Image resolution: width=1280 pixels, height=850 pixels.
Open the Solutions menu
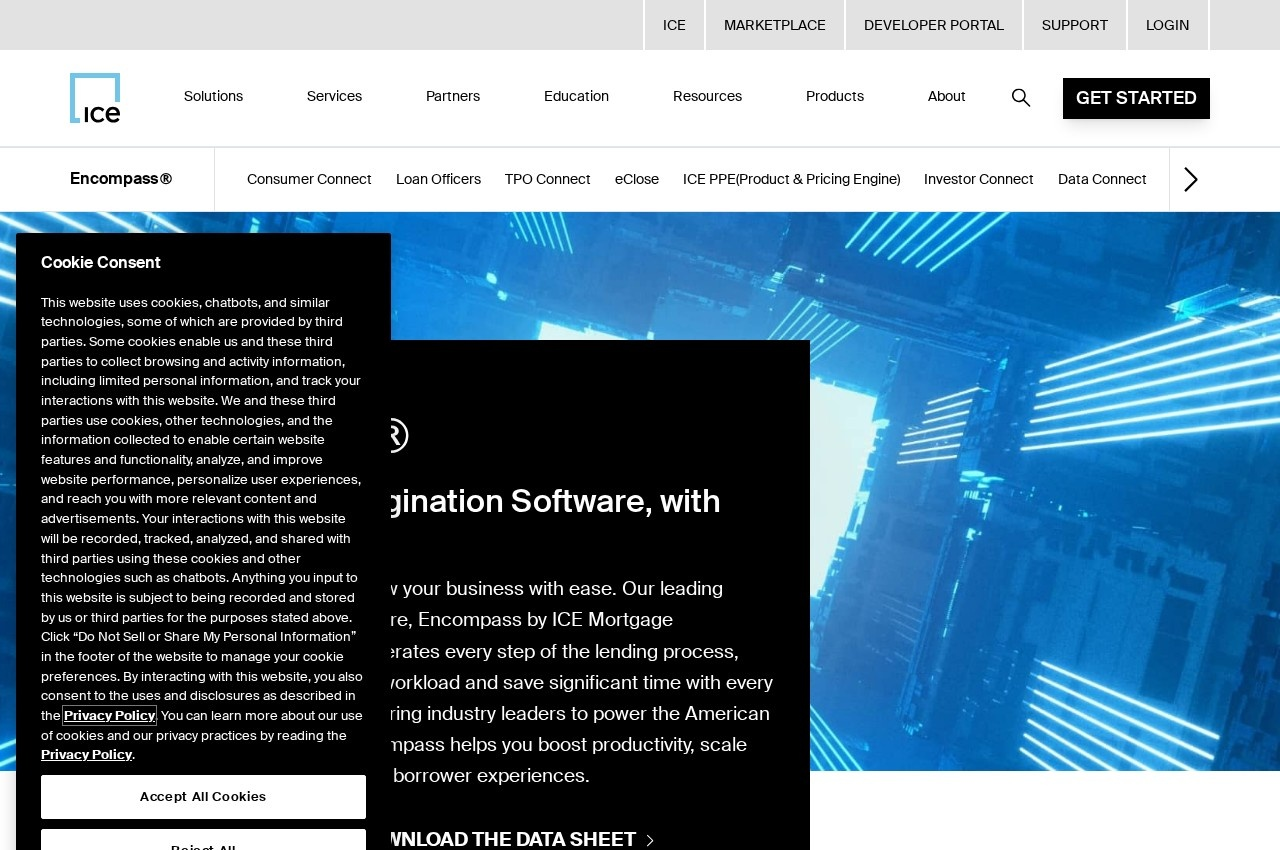213,97
